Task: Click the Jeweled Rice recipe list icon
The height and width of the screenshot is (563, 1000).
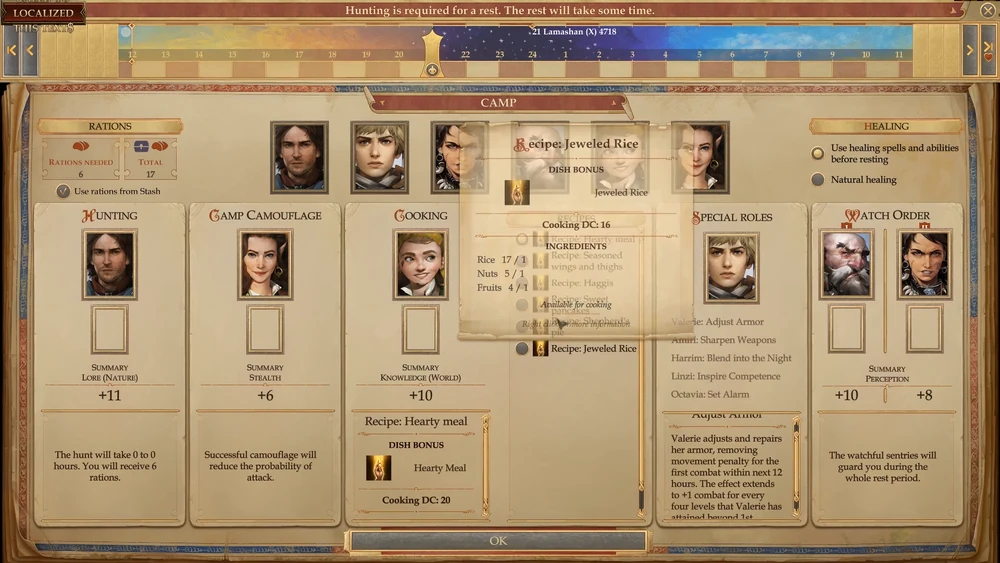Action: pos(540,349)
